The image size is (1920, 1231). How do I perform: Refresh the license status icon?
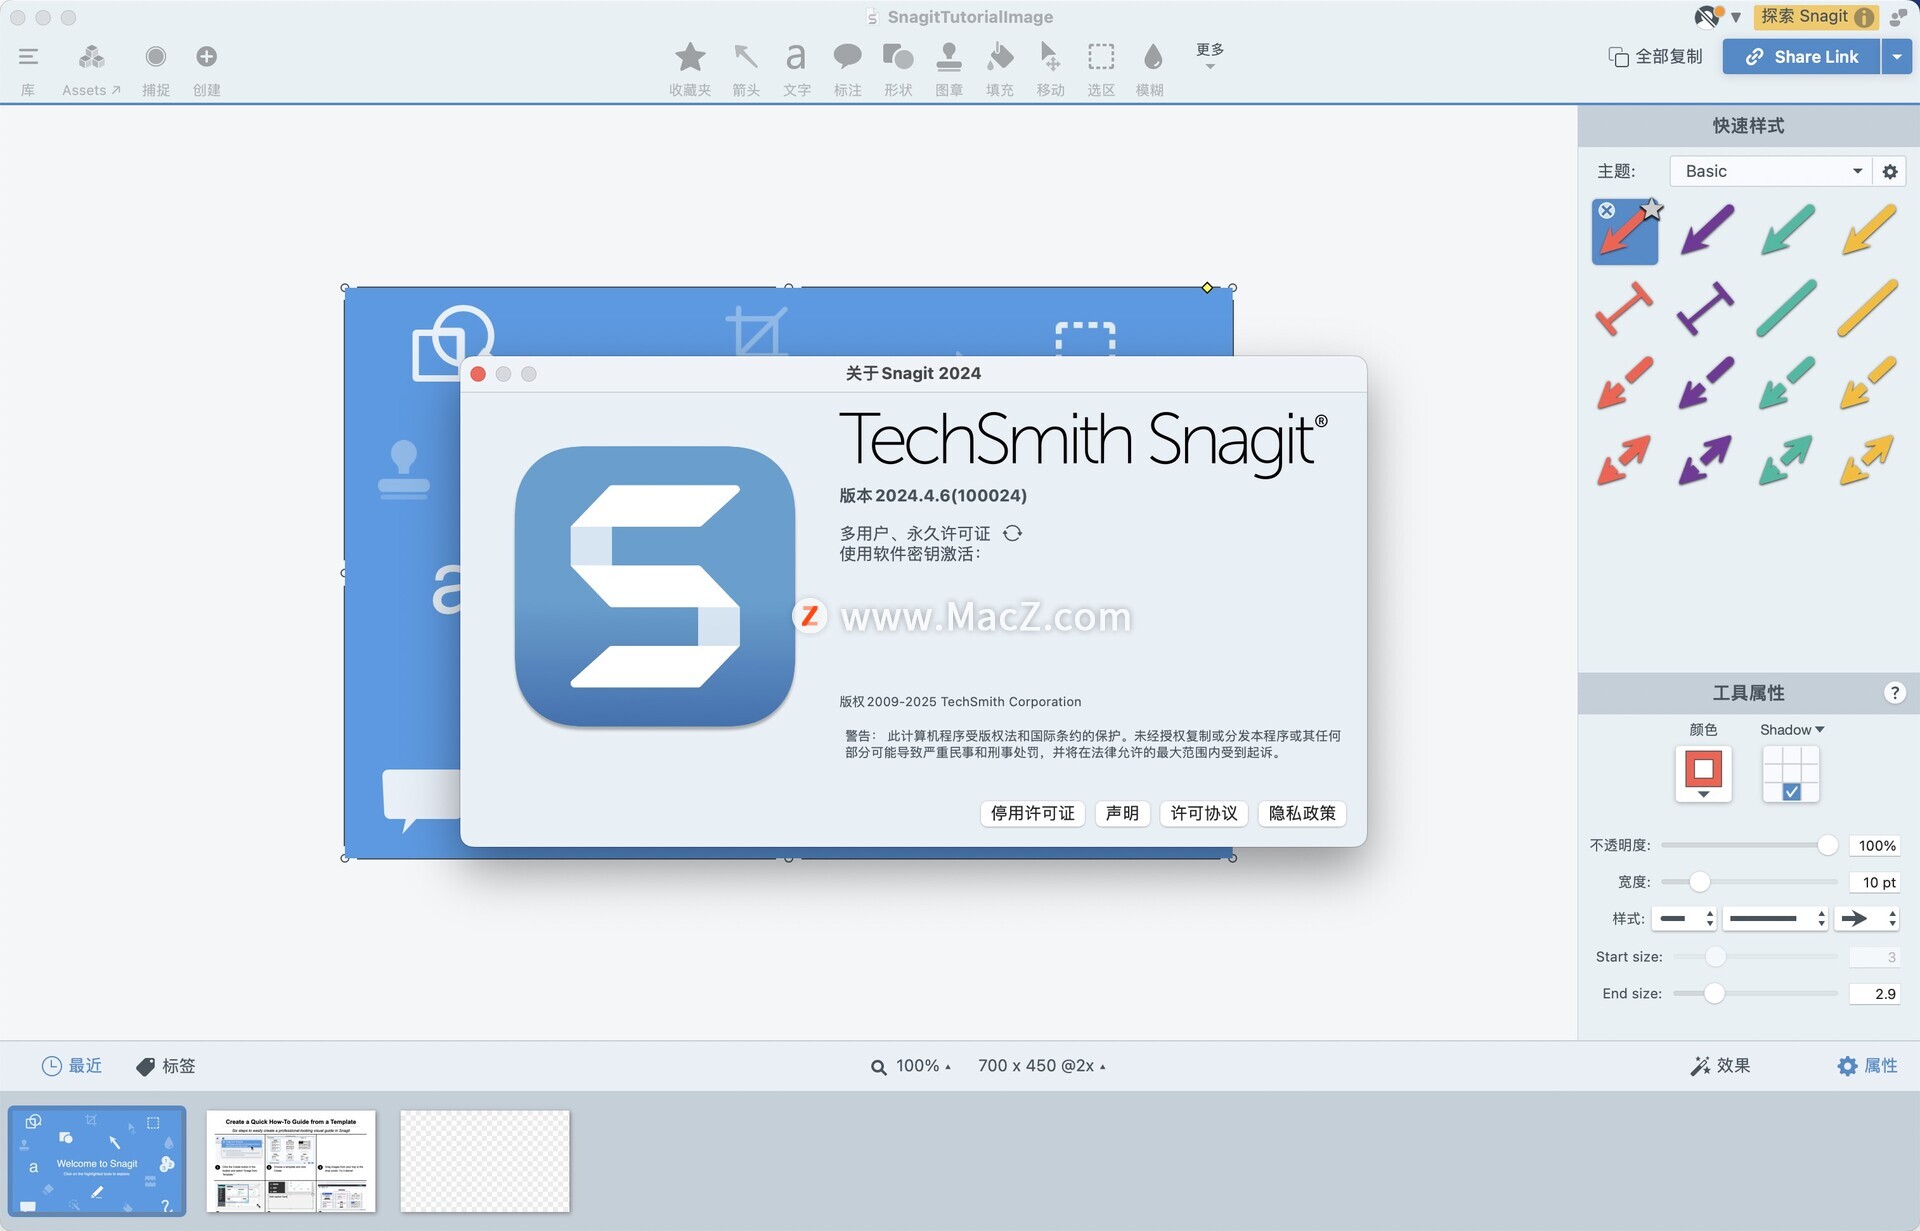[x=1013, y=533]
